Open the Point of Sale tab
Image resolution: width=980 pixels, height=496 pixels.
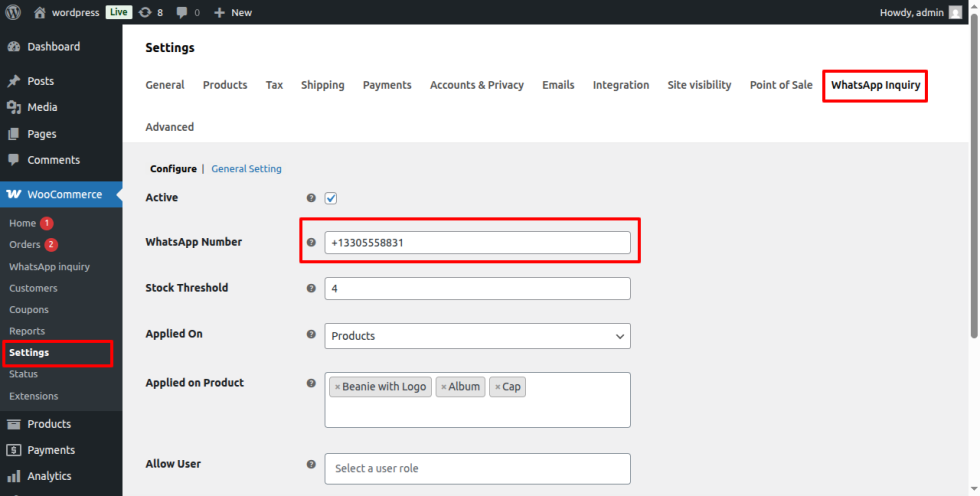pyautogui.click(x=781, y=85)
